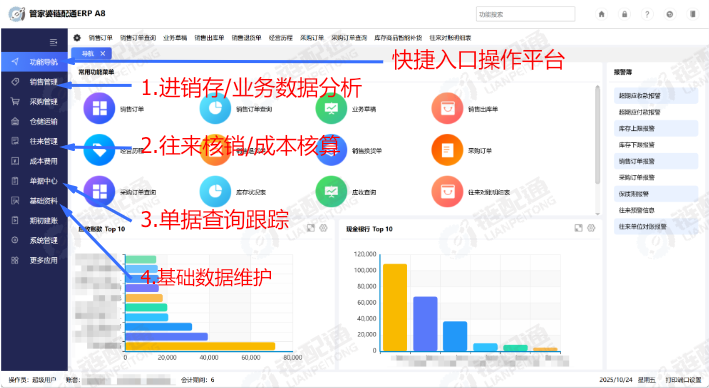Open the purple 采购订单查询 tile icon

[x=99, y=192]
